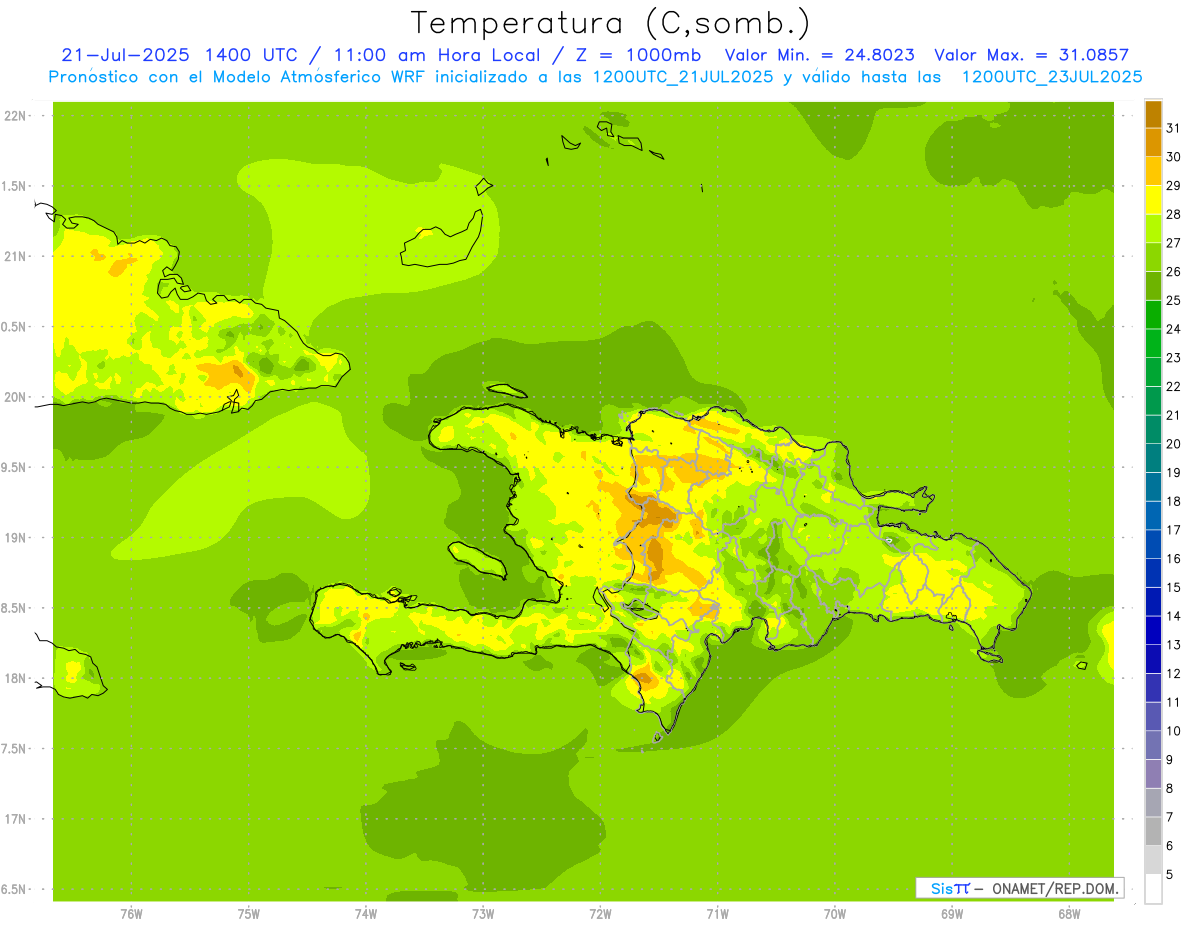Click the legend value '30'
1200x927 pixels.
tap(1174, 157)
